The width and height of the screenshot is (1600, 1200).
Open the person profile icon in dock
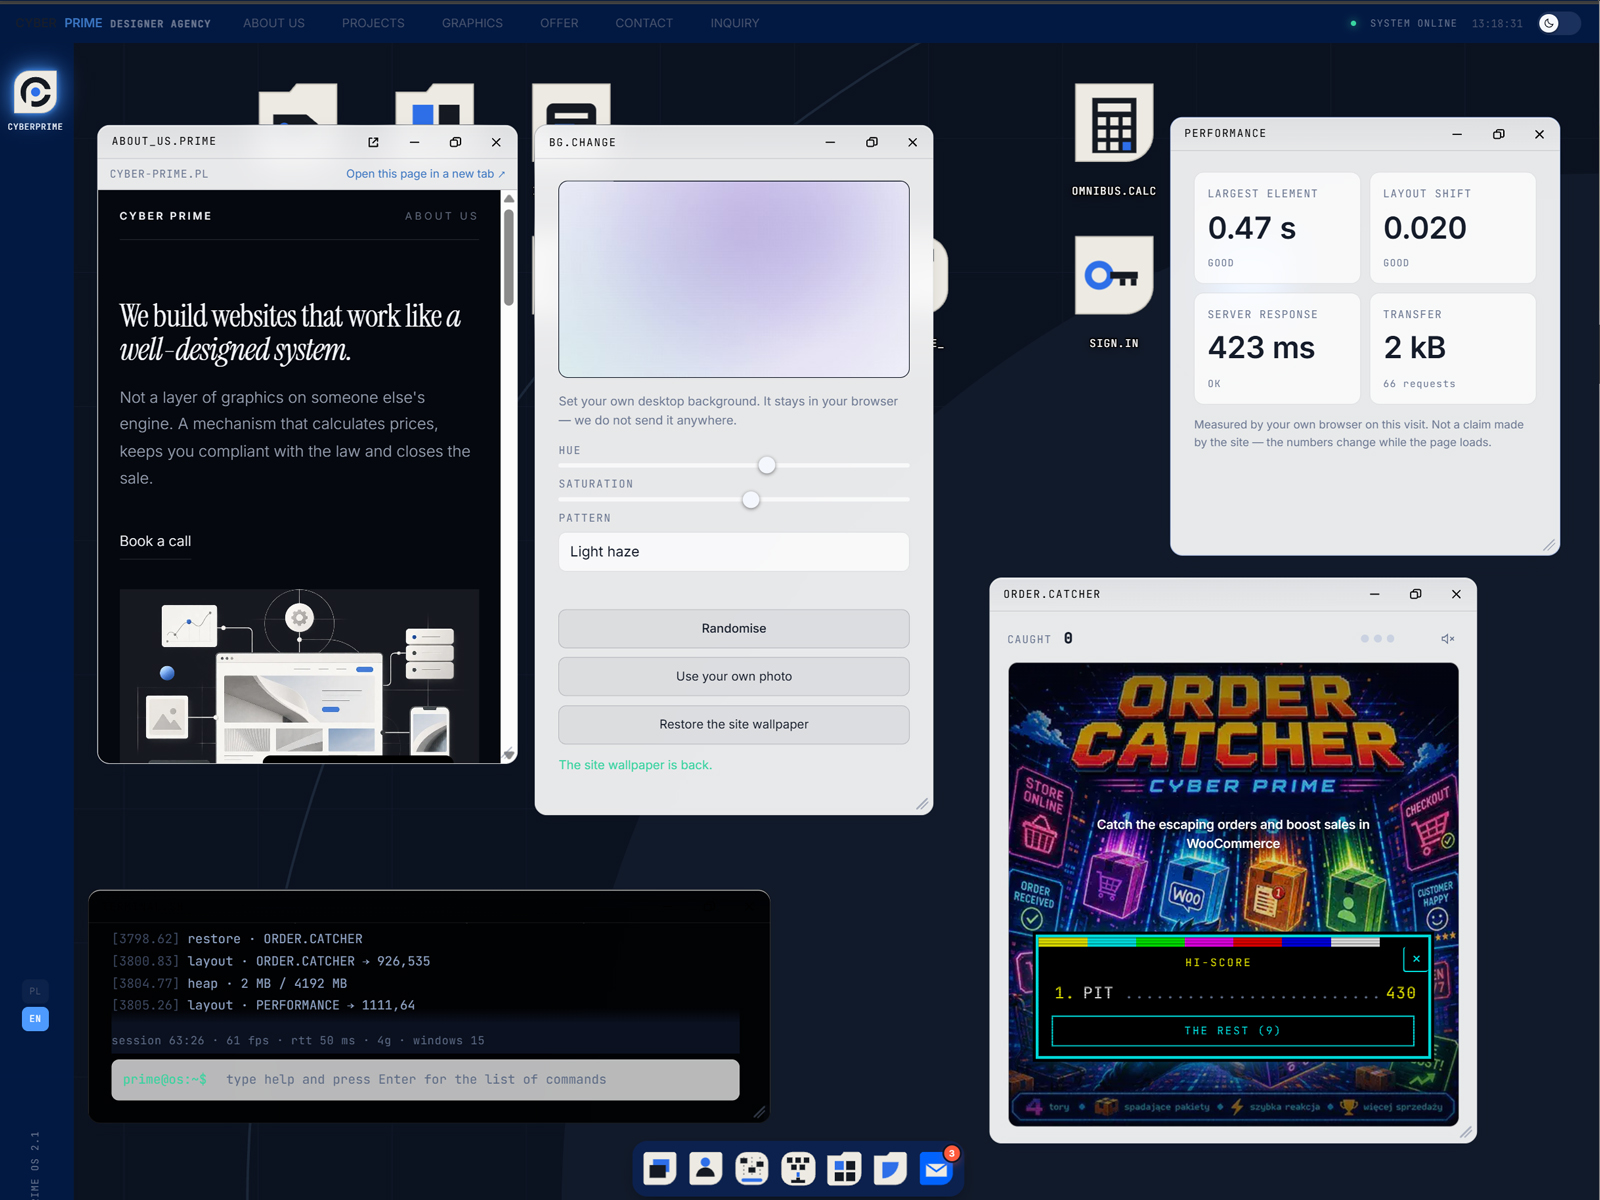pyautogui.click(x=706, y=1168)
